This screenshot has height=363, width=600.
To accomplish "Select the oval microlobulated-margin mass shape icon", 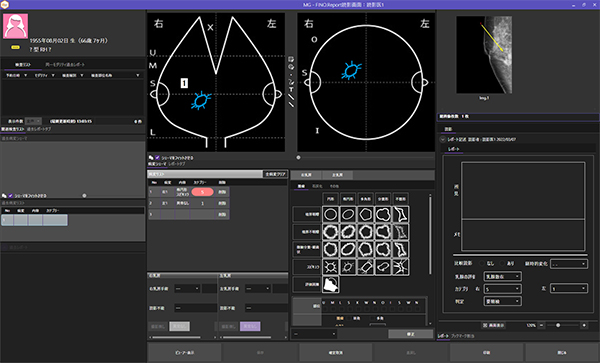I will click(348, 249).
